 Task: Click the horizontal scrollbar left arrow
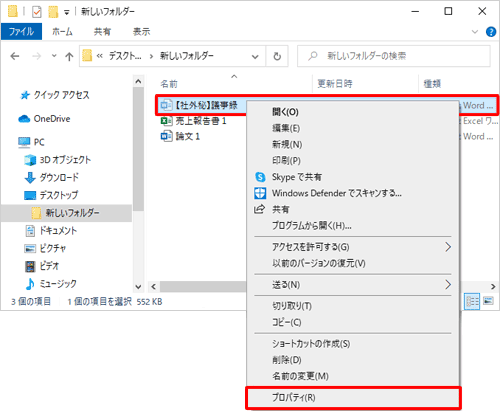tap(153, 286)
